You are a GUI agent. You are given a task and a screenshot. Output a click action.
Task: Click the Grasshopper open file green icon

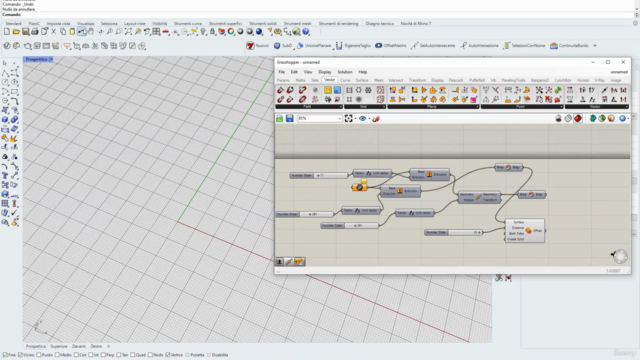tap(280, 118)
